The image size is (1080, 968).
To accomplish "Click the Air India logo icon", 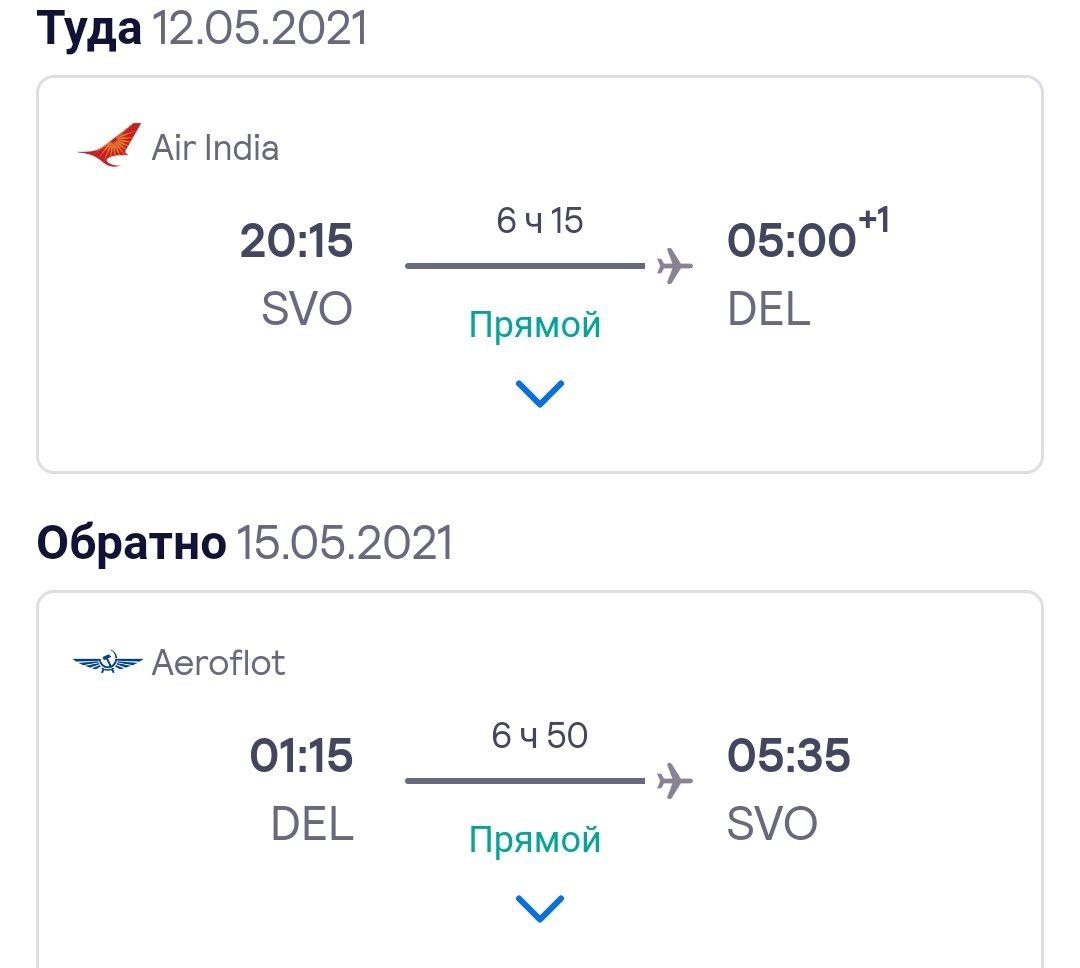I will pos(110,146).
